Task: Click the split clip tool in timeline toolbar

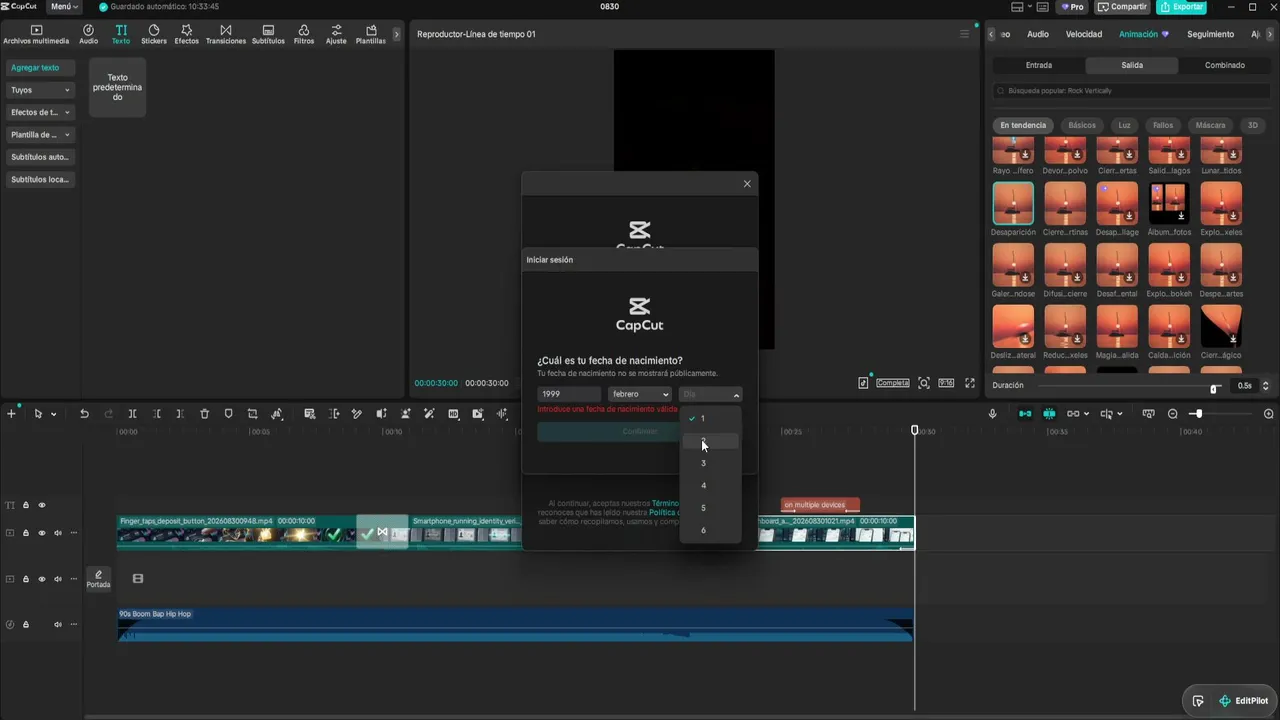Action: [132, 414]
